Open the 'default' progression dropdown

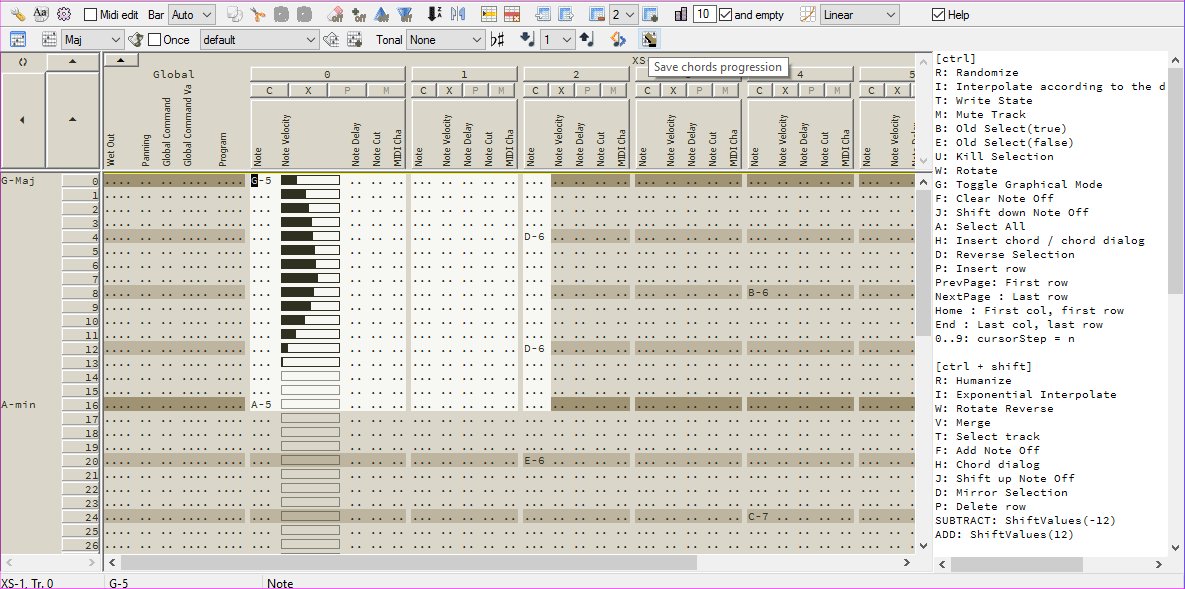(x=259, y=39)
